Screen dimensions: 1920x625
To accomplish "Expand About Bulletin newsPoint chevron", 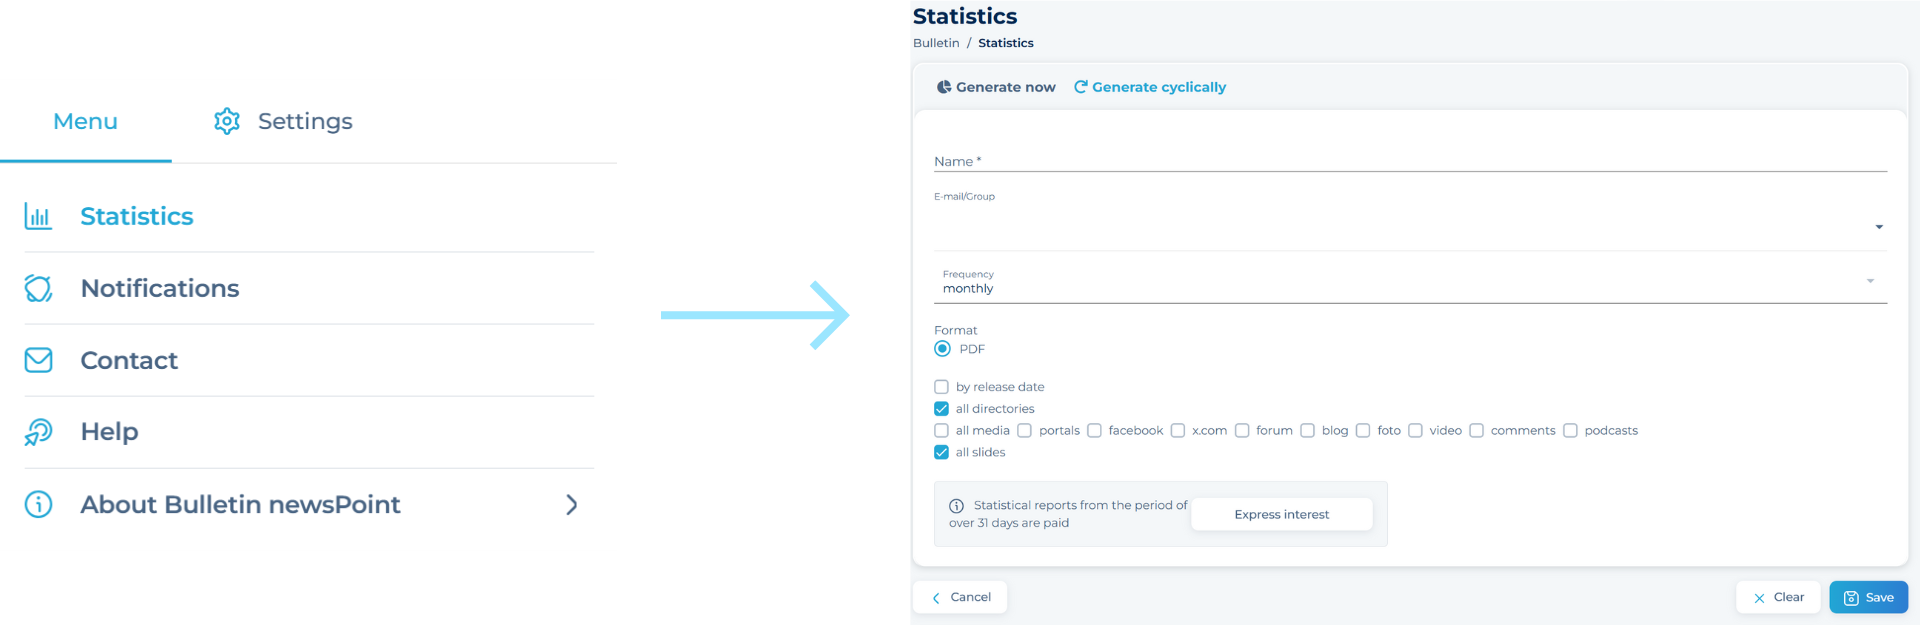I will [572, 505].
